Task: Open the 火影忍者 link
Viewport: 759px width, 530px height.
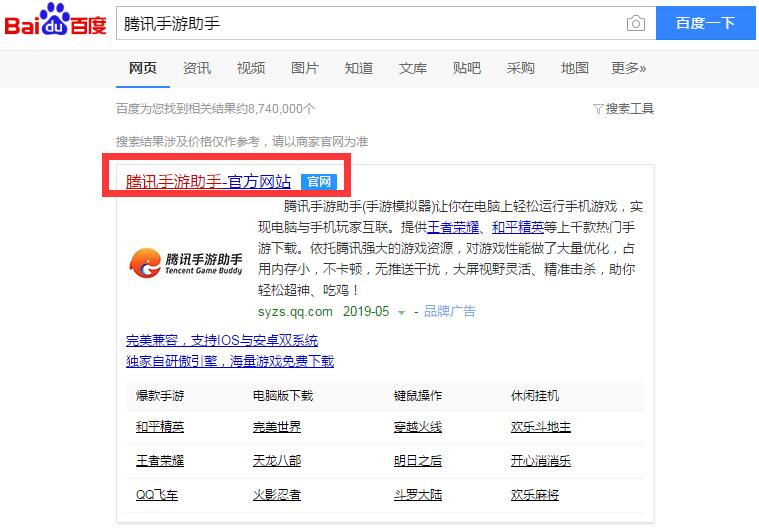Action: 277,495
